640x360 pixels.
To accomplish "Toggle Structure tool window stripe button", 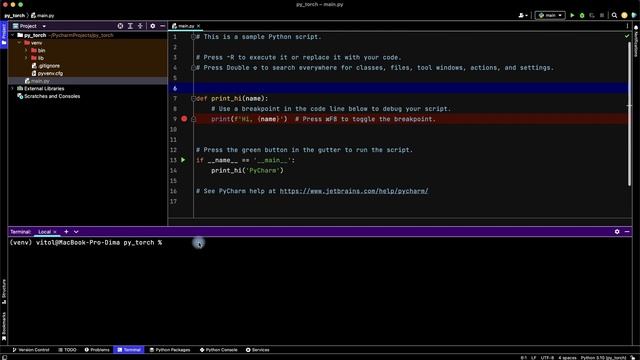I will pyautogui.click(x=4, y=291).
